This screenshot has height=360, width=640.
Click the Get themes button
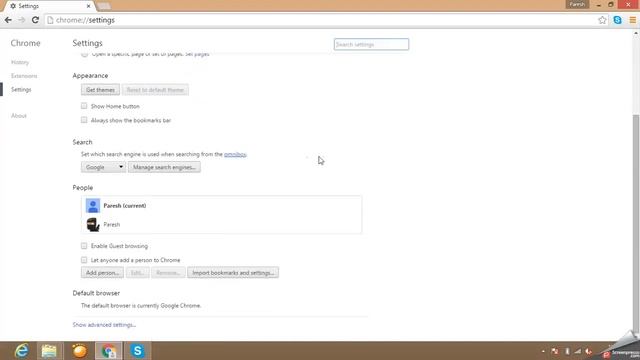tap(100, 90)
